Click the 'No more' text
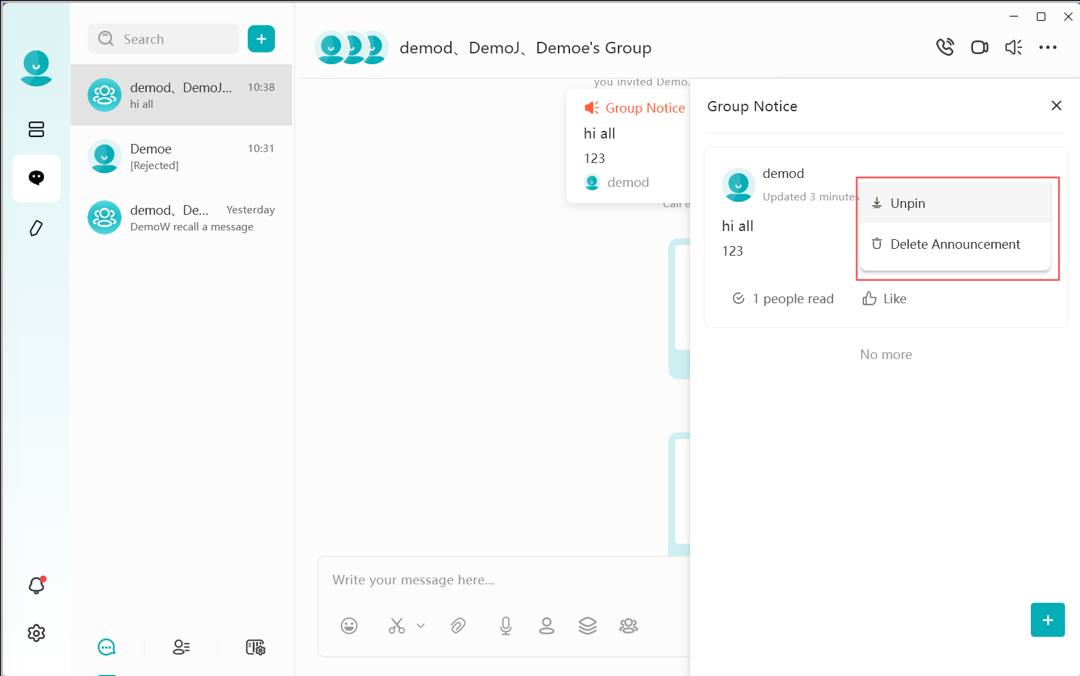The height and width of the screenshot is (676, 1080). pyautogui.click(x=886, y=354)
